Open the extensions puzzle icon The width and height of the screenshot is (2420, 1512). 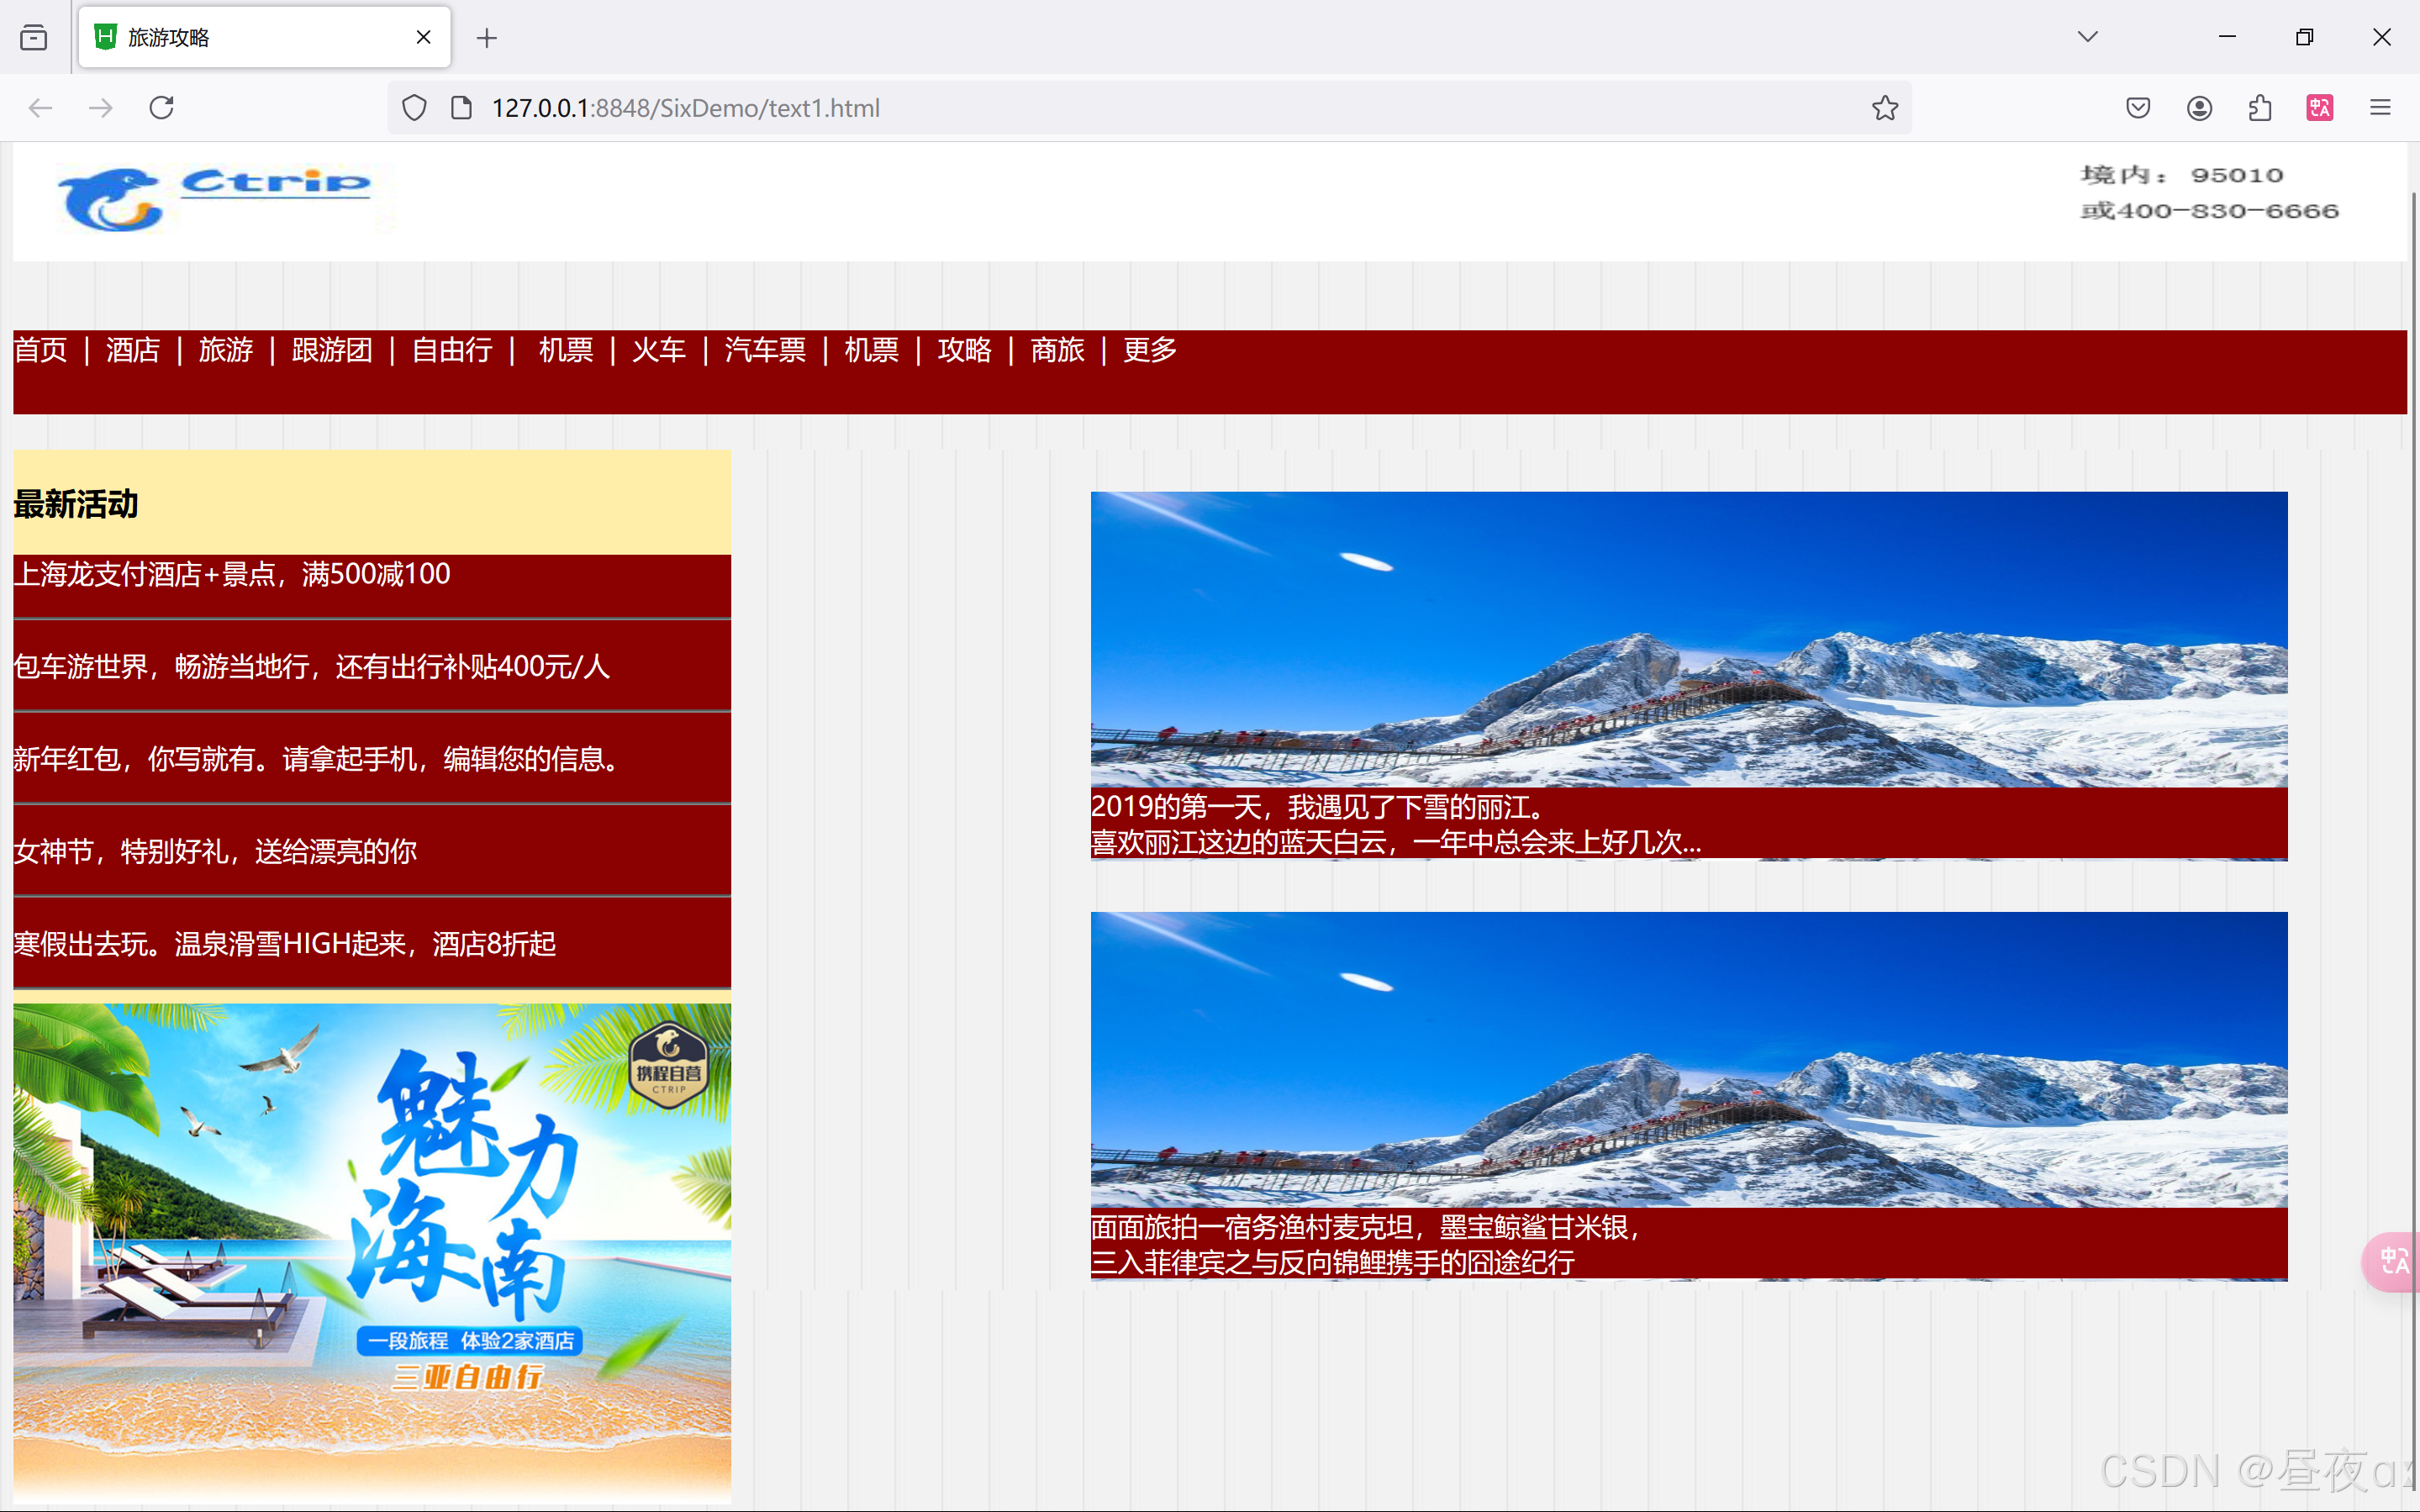pyautogui.click(x=2259, y=108)
